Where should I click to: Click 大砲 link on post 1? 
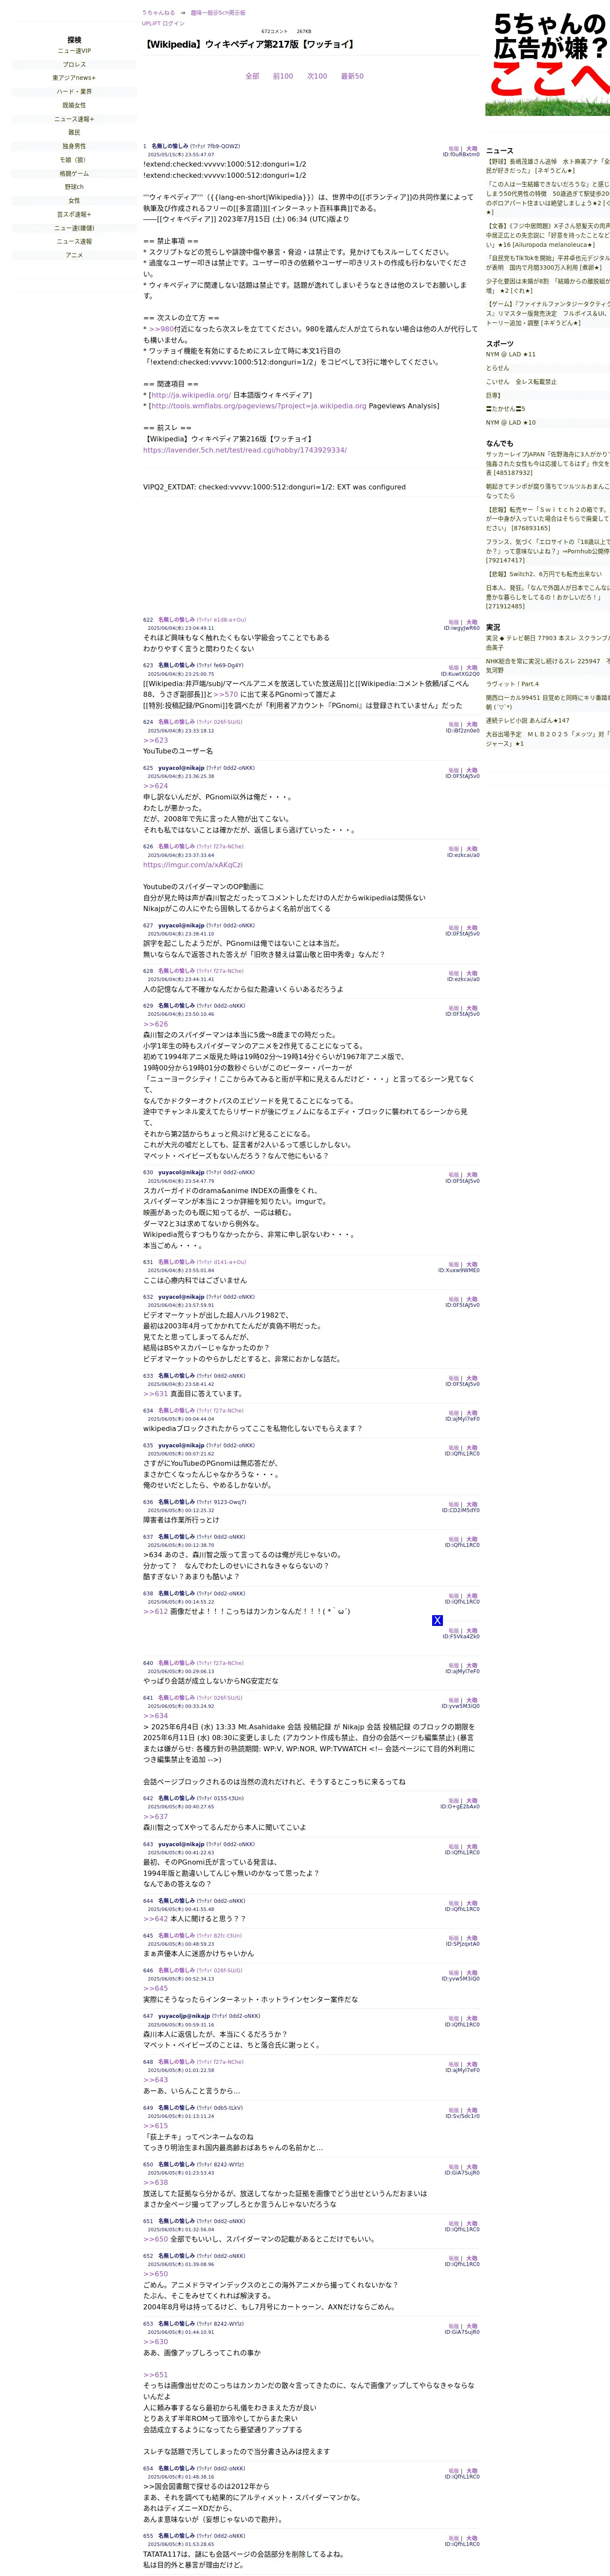(x=472, y=149)
